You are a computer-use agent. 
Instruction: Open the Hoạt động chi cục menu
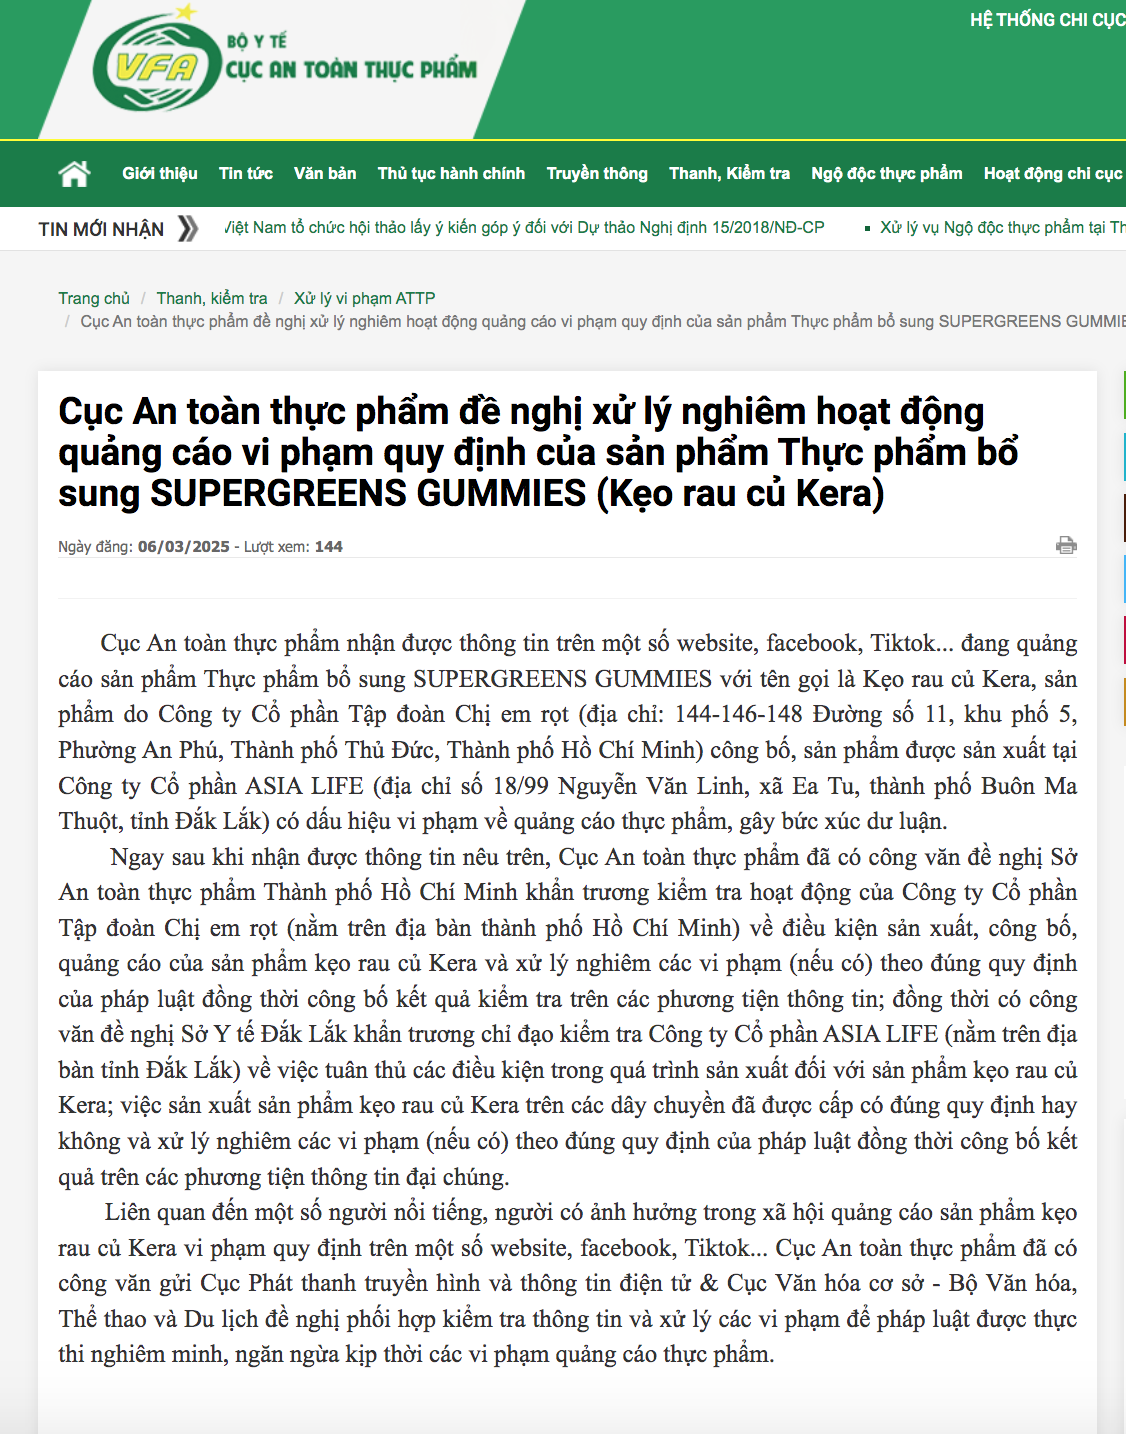(1054, 174)
